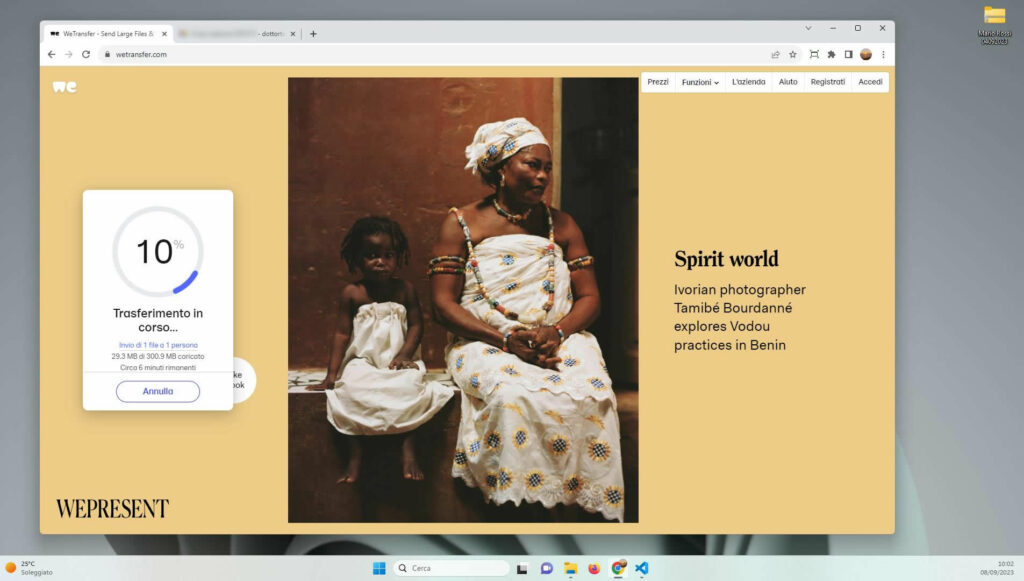Click the Chrome icon on the taskbar
1024x581 pixels.
pos(618,569)
